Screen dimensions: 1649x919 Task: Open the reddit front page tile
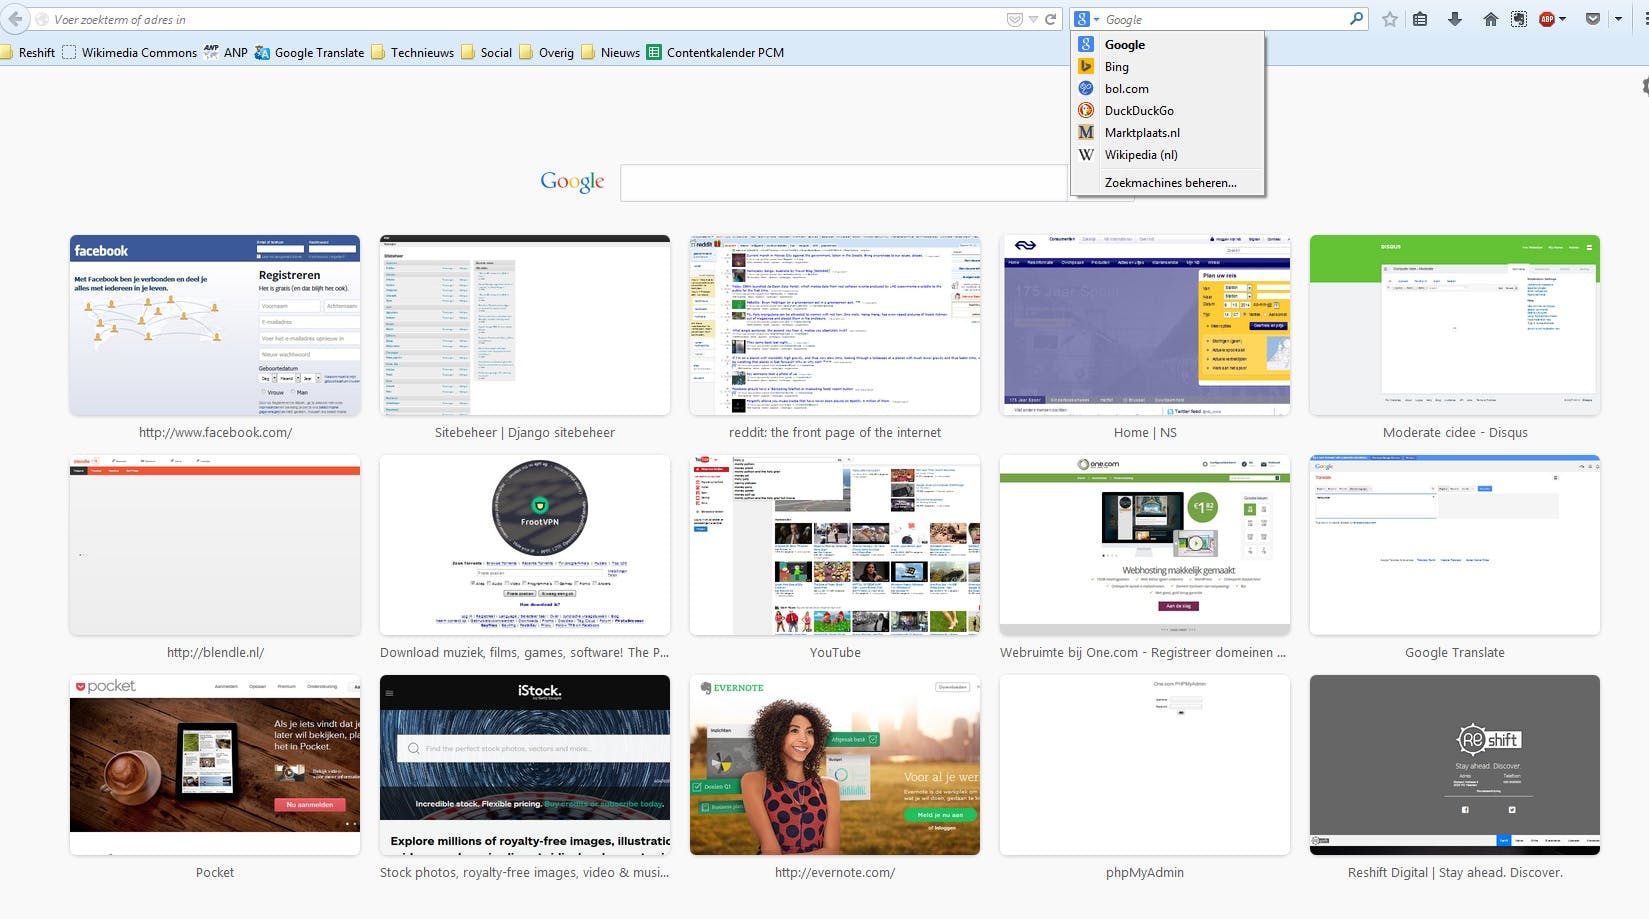[x=835, y=325]
